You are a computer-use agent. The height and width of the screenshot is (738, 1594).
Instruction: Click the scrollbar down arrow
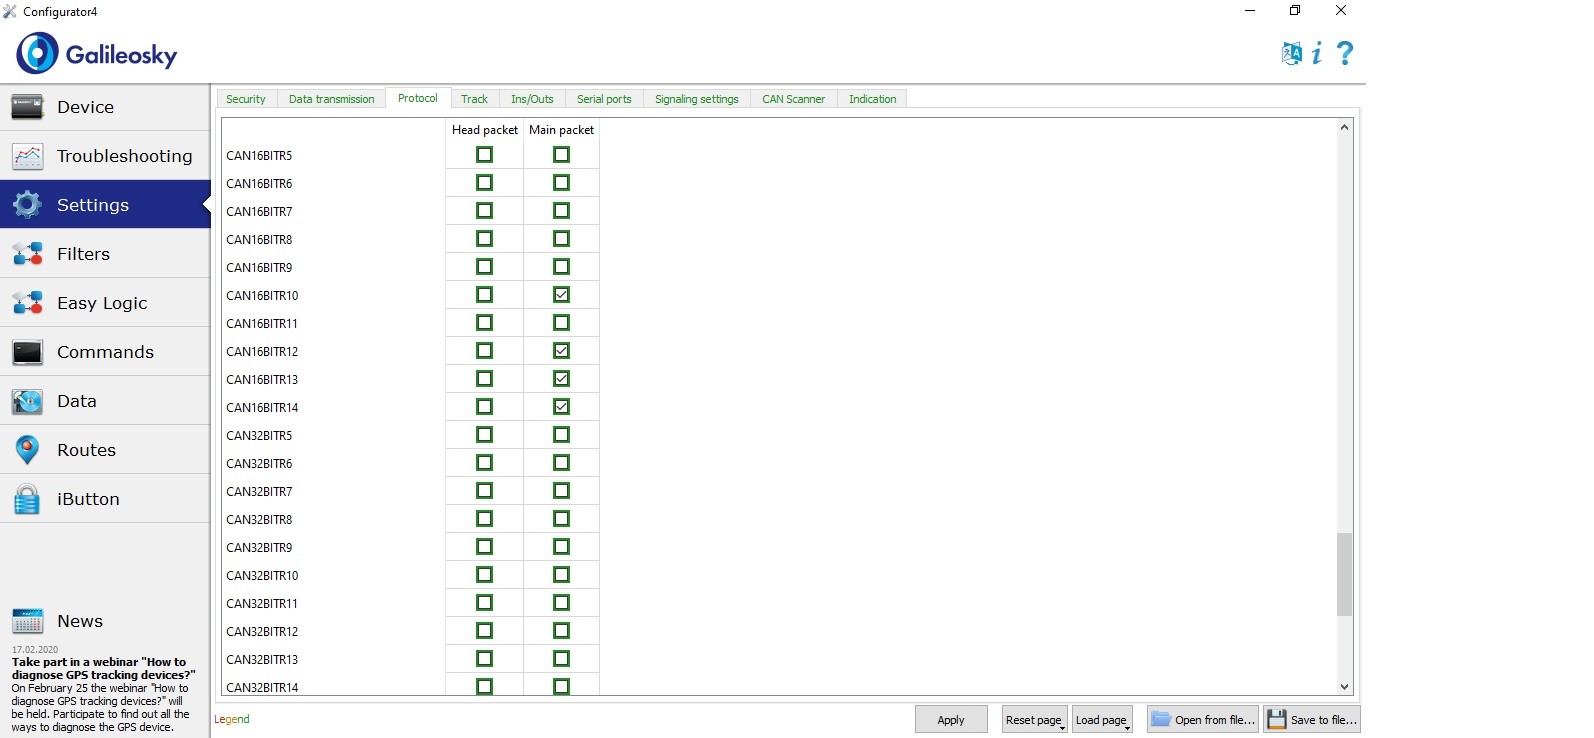pos(1344,687)
